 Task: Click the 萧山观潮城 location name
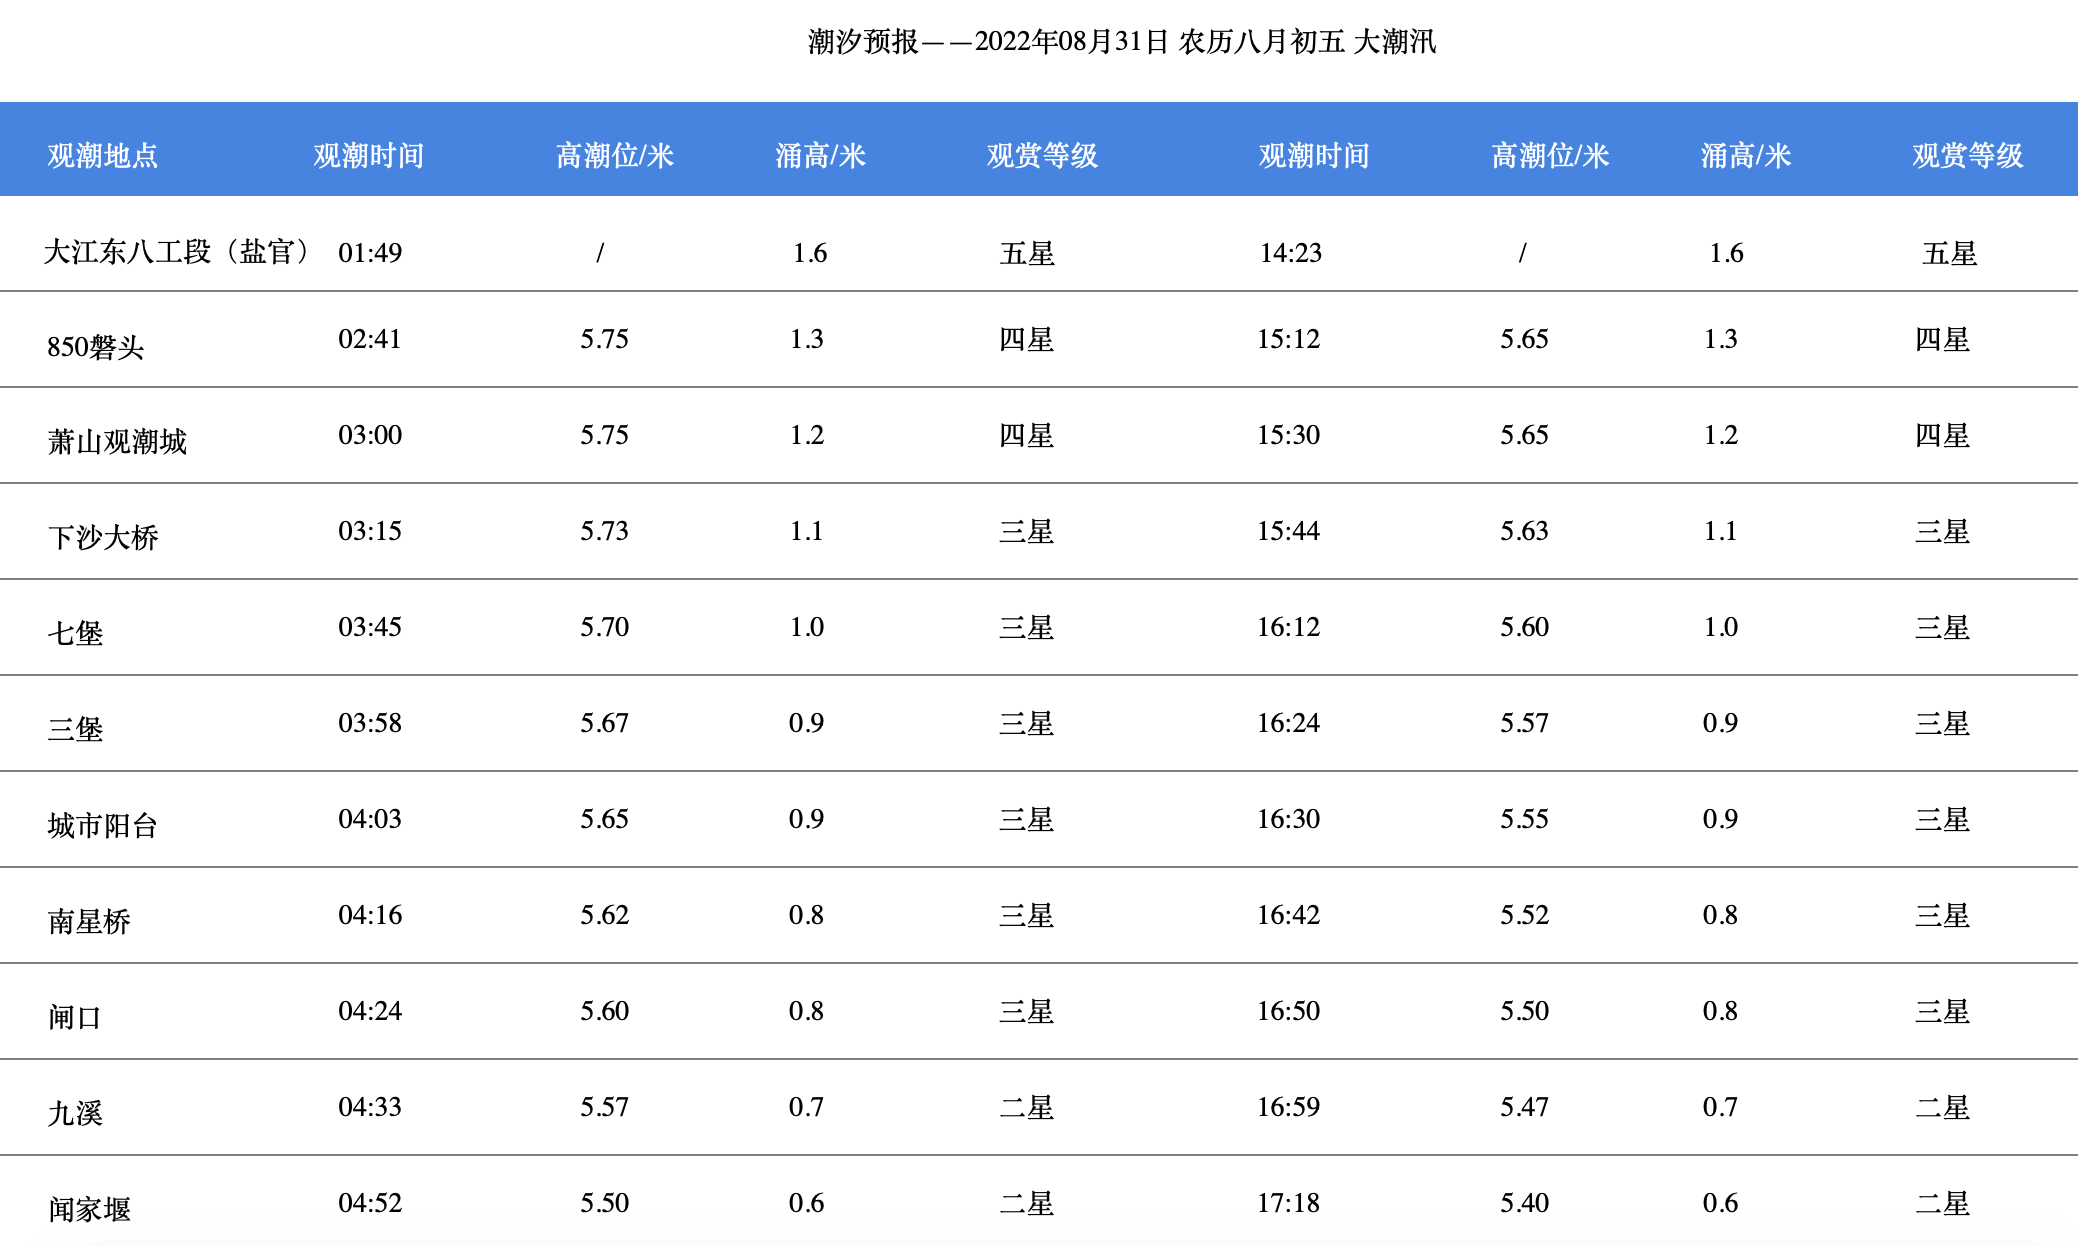click(117, 441)
